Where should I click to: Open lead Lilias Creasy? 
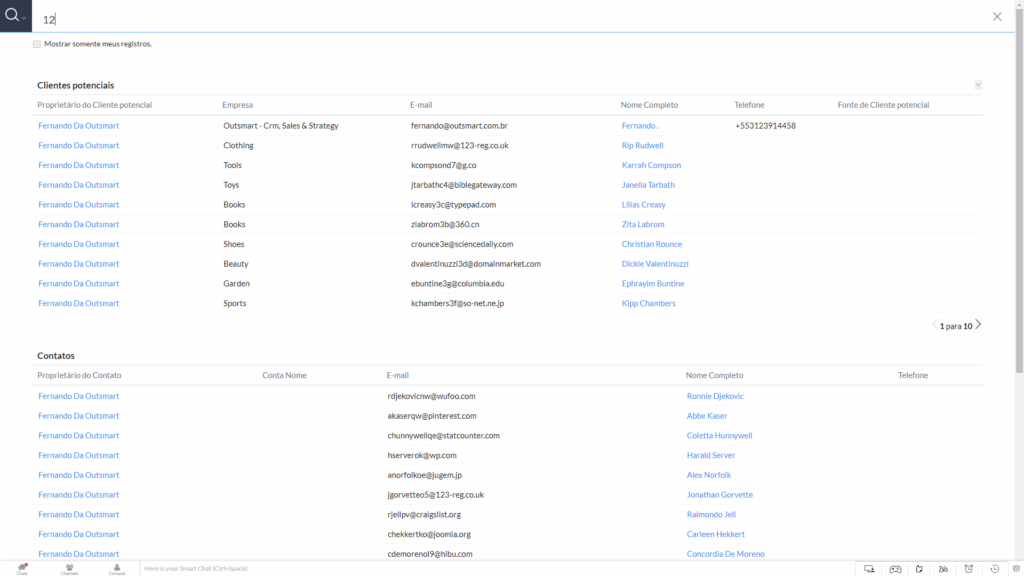pyautogui.click(x=643, y=204)
